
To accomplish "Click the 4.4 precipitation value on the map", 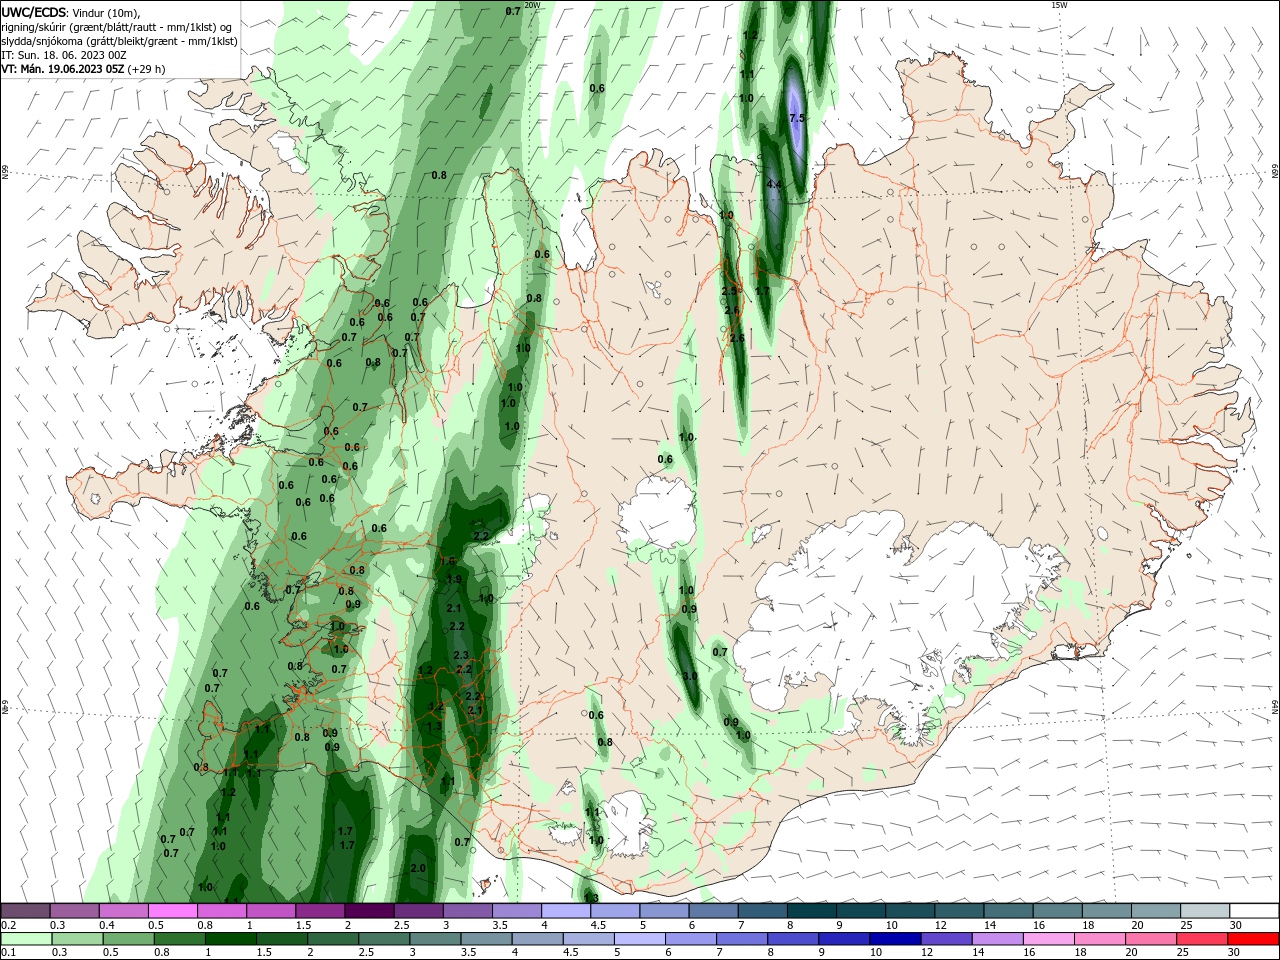I will pos(773,185).
